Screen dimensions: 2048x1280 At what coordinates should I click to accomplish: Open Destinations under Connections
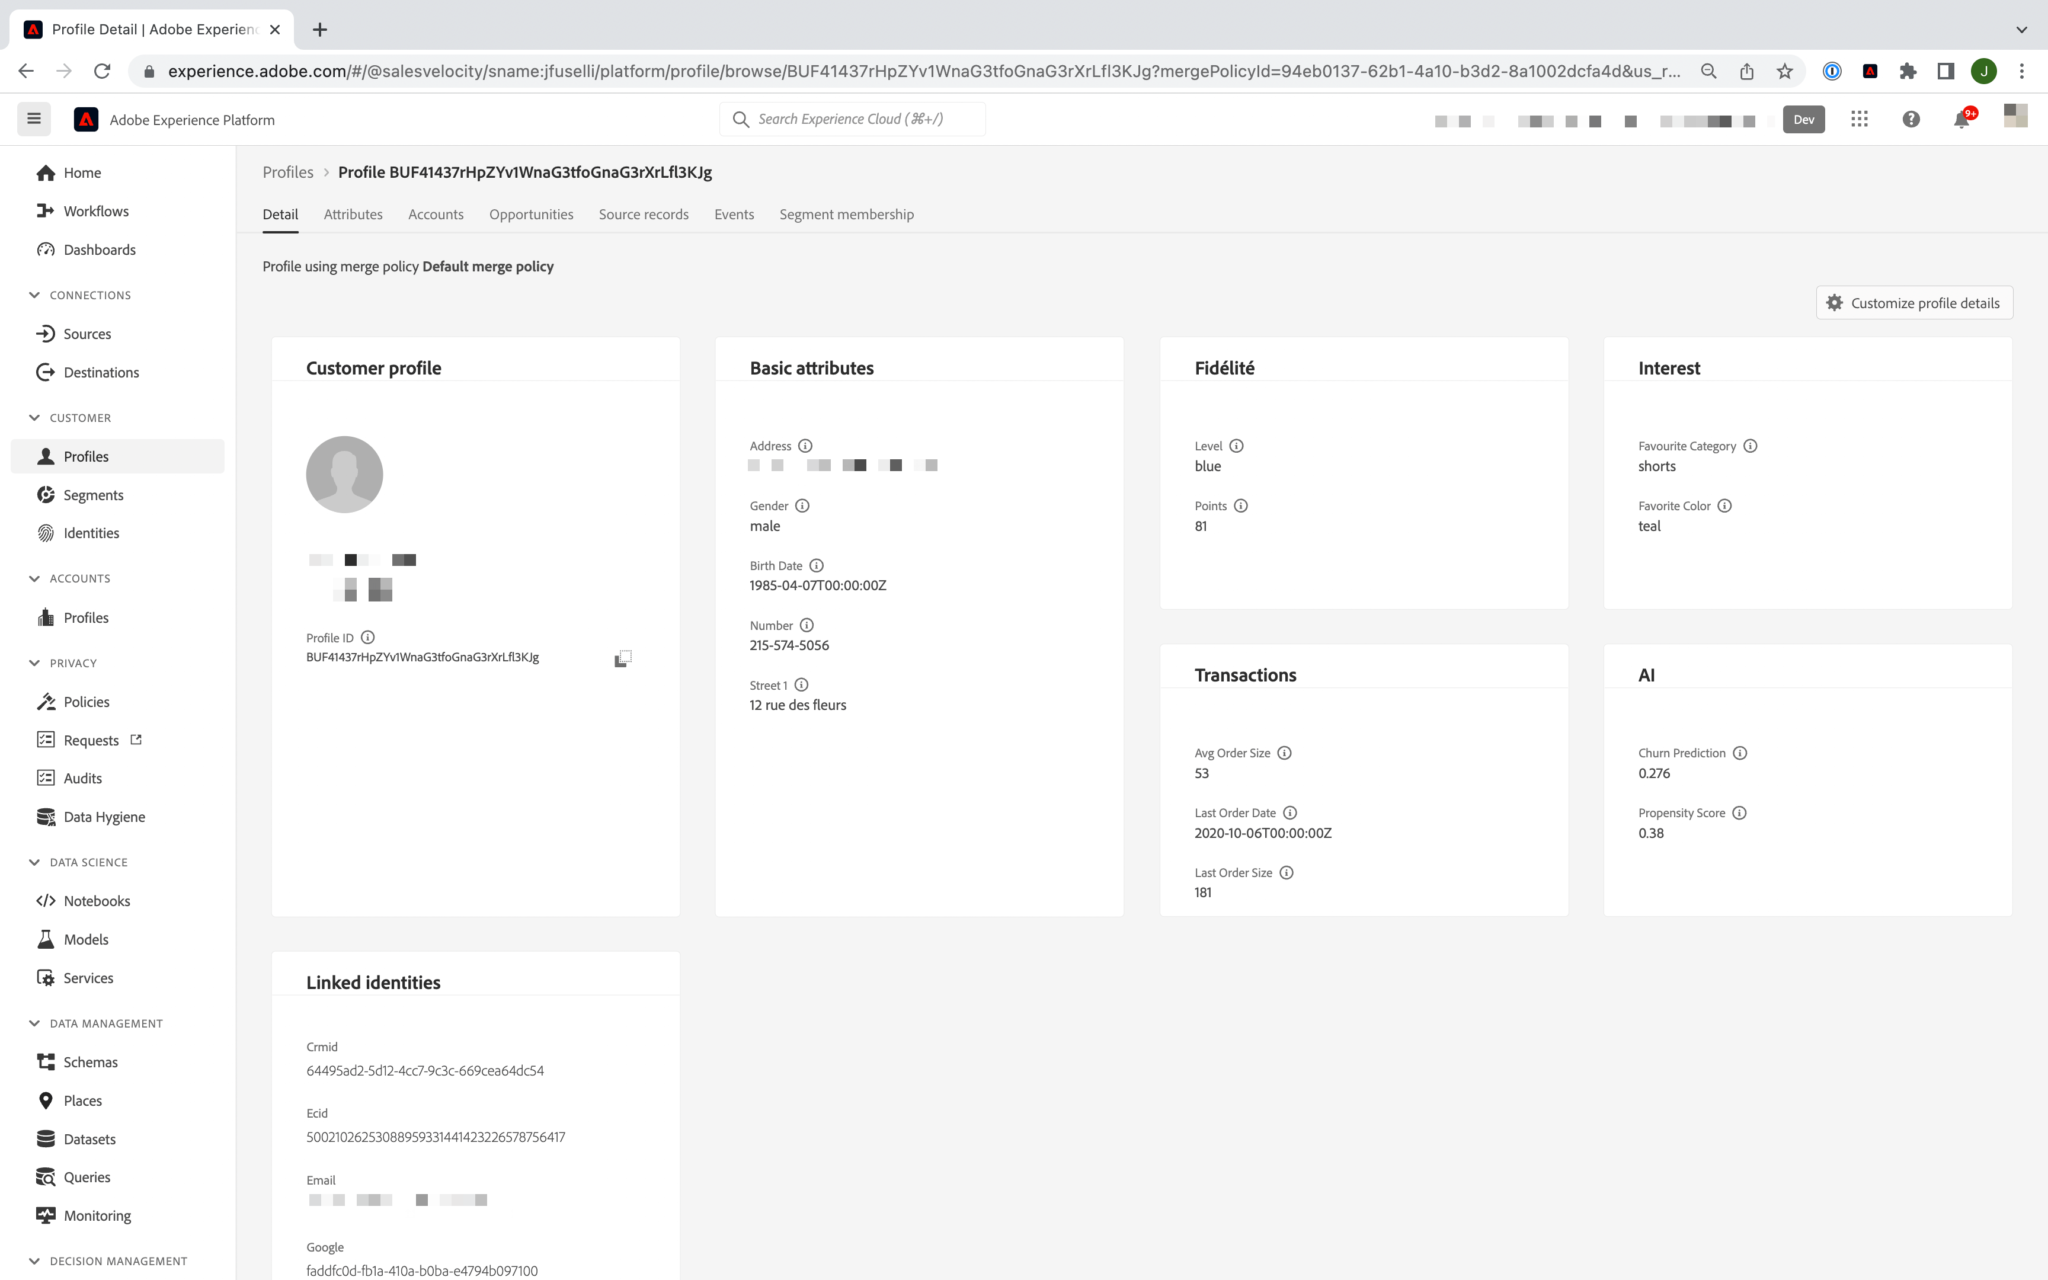100,372
